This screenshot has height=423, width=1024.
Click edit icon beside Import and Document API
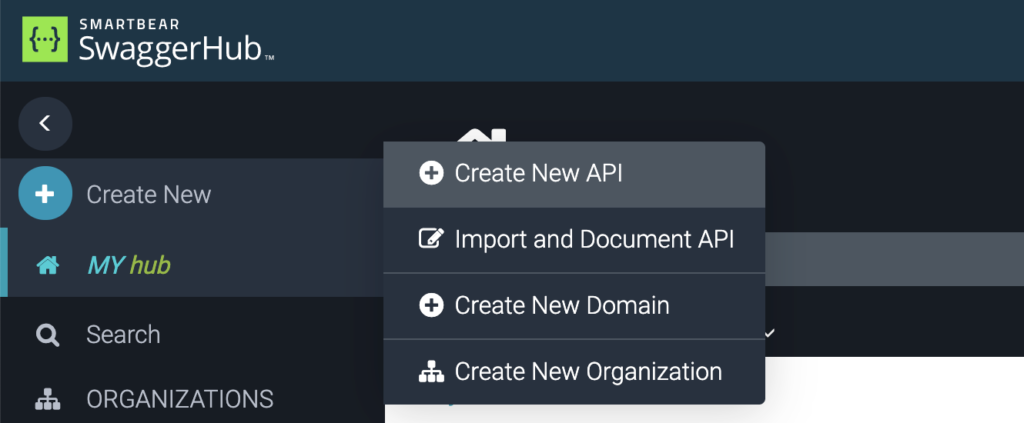(x=431, y=239)
